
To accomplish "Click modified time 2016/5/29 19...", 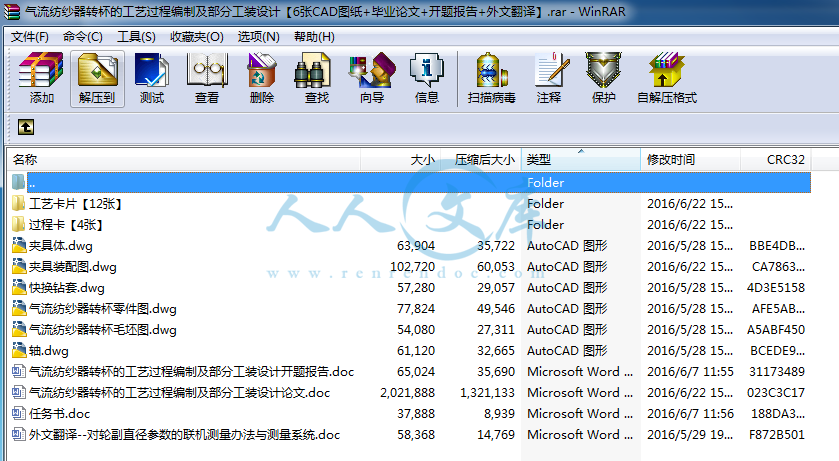I will (690, 435).
